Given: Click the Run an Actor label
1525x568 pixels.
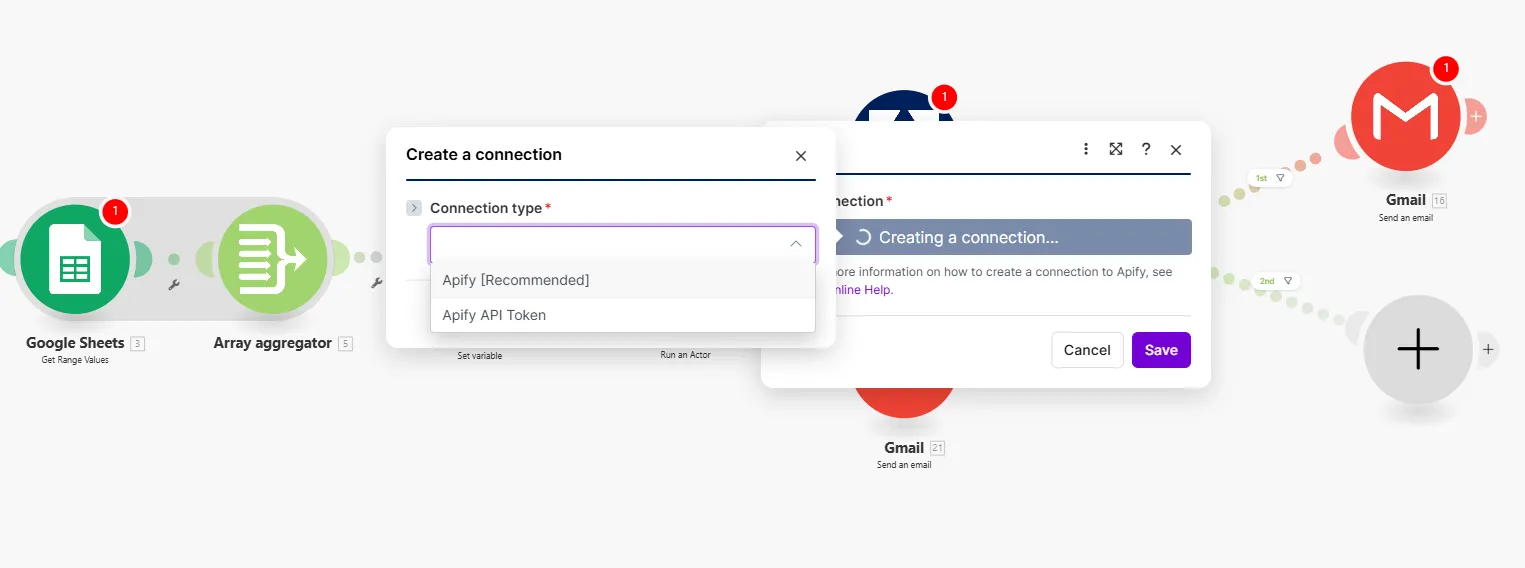Looking at the screenshot, I should [x=685, y=355].
